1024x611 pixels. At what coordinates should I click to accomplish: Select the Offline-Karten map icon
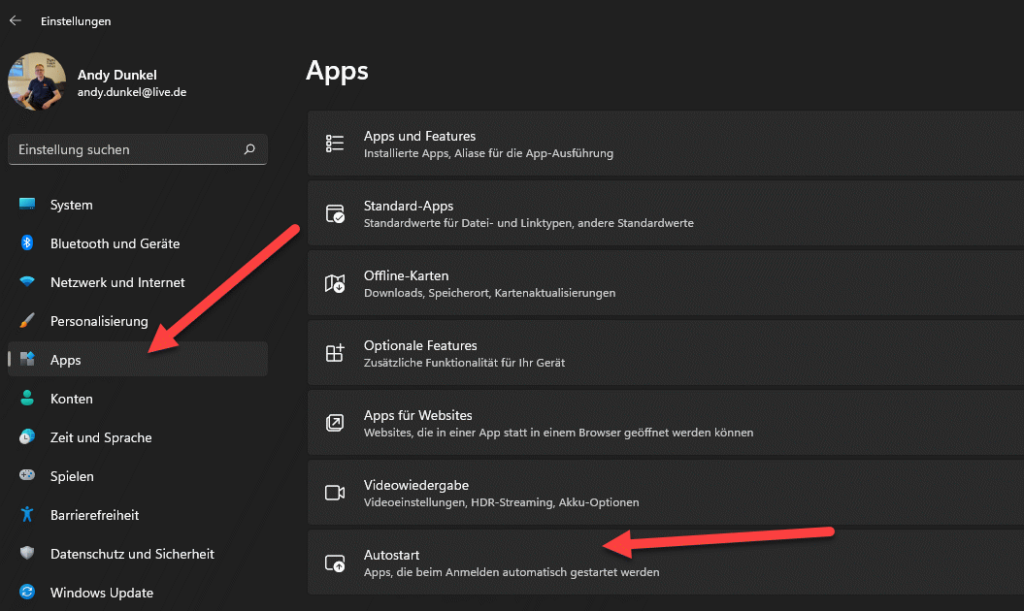[x=334, y=282]
